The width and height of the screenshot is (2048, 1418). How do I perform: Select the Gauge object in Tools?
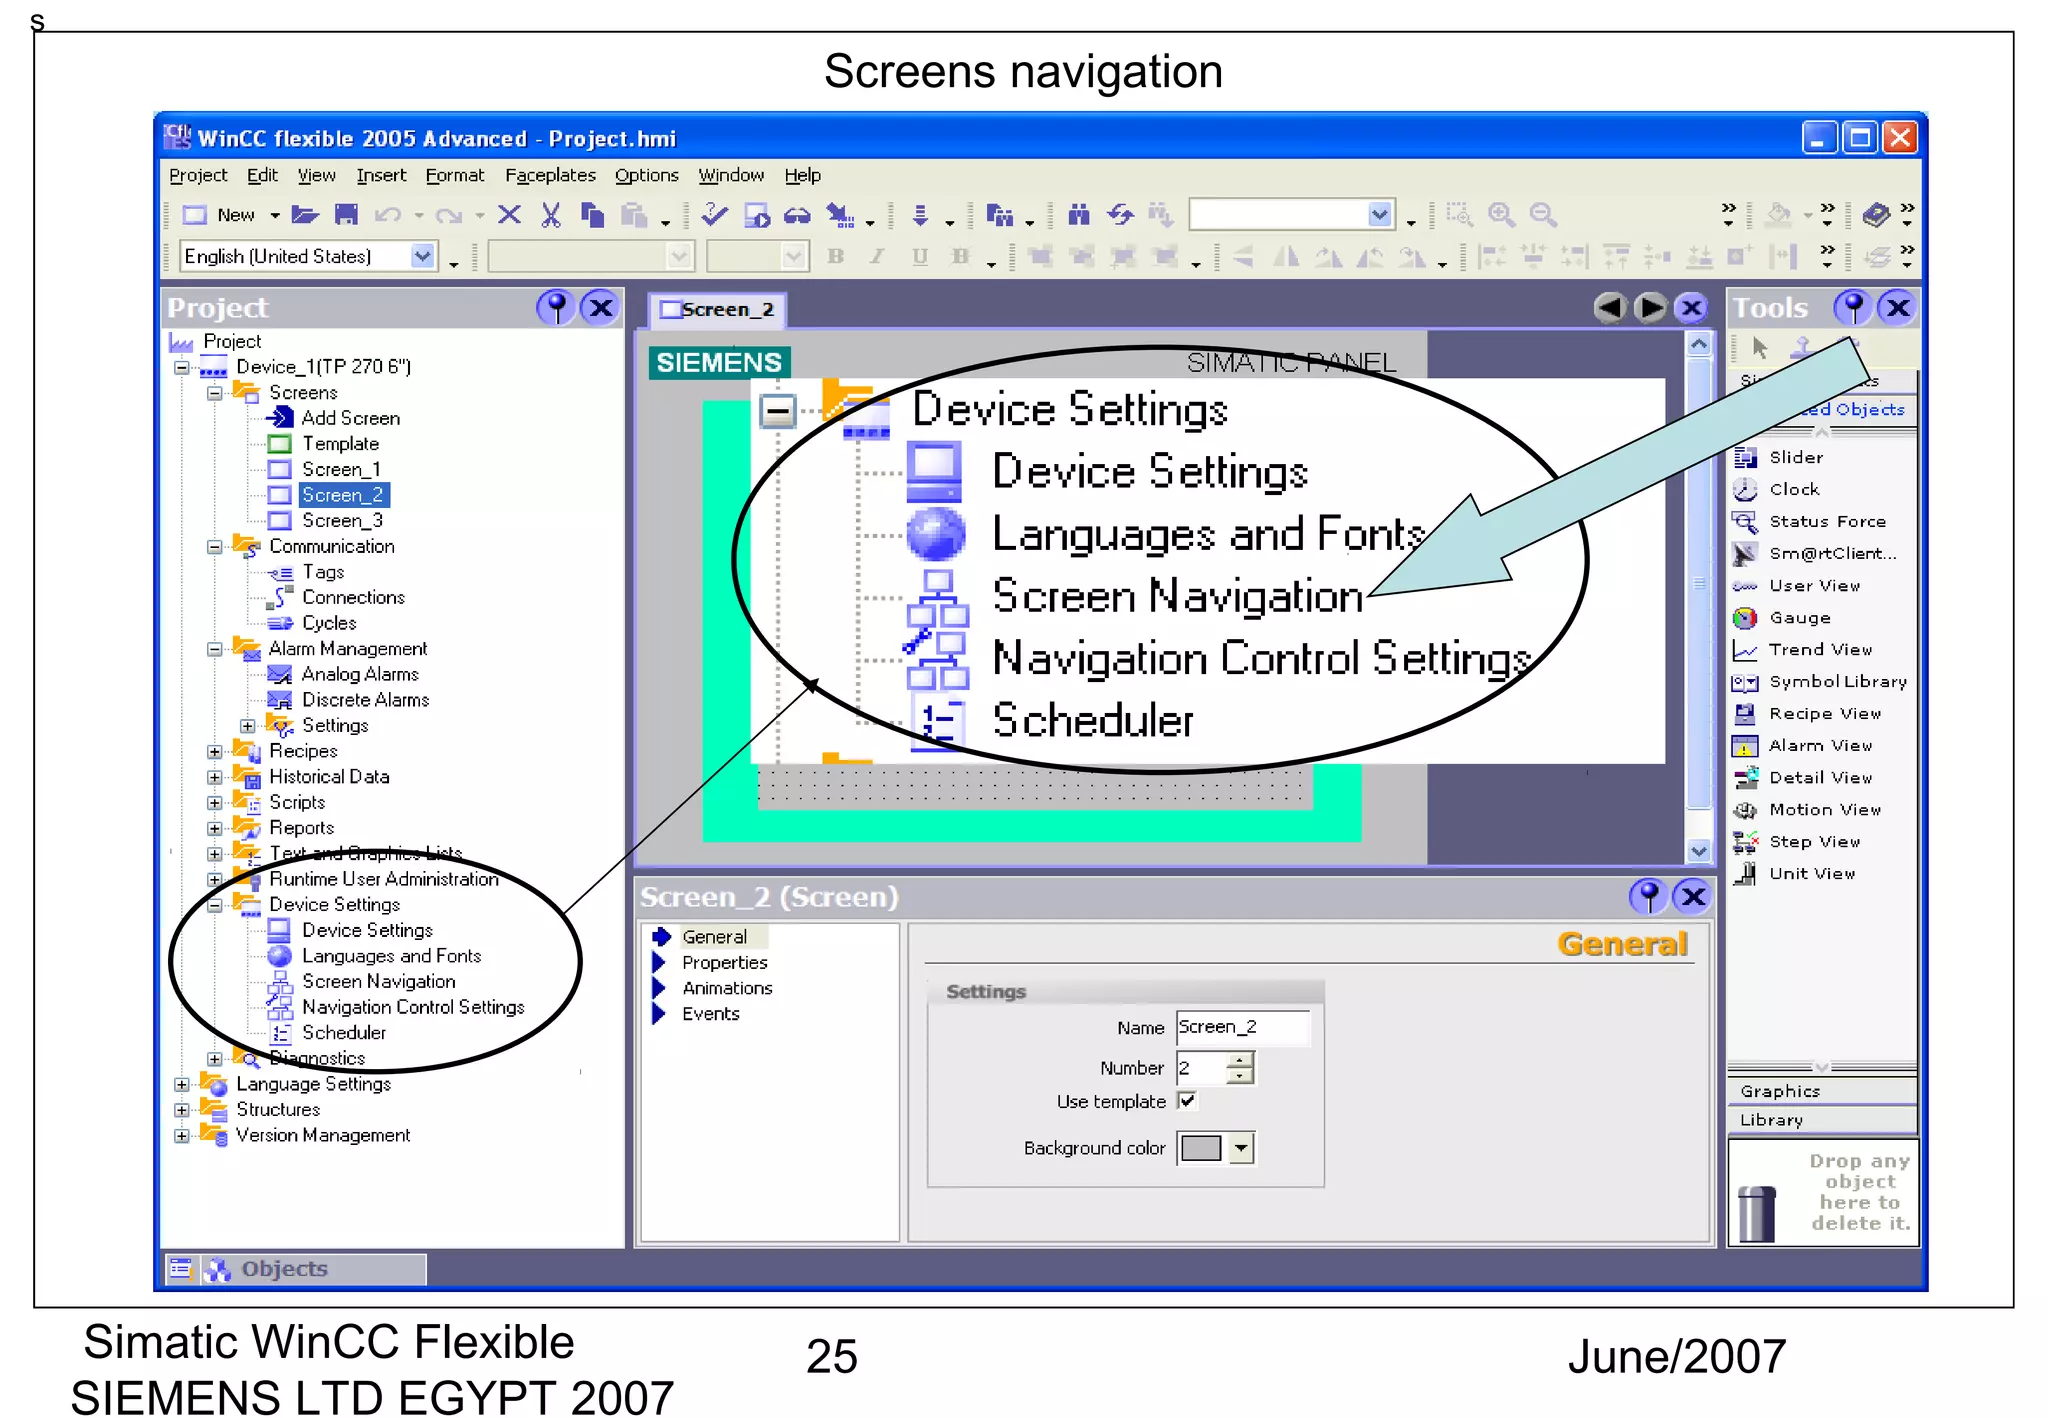(1799, 618)
